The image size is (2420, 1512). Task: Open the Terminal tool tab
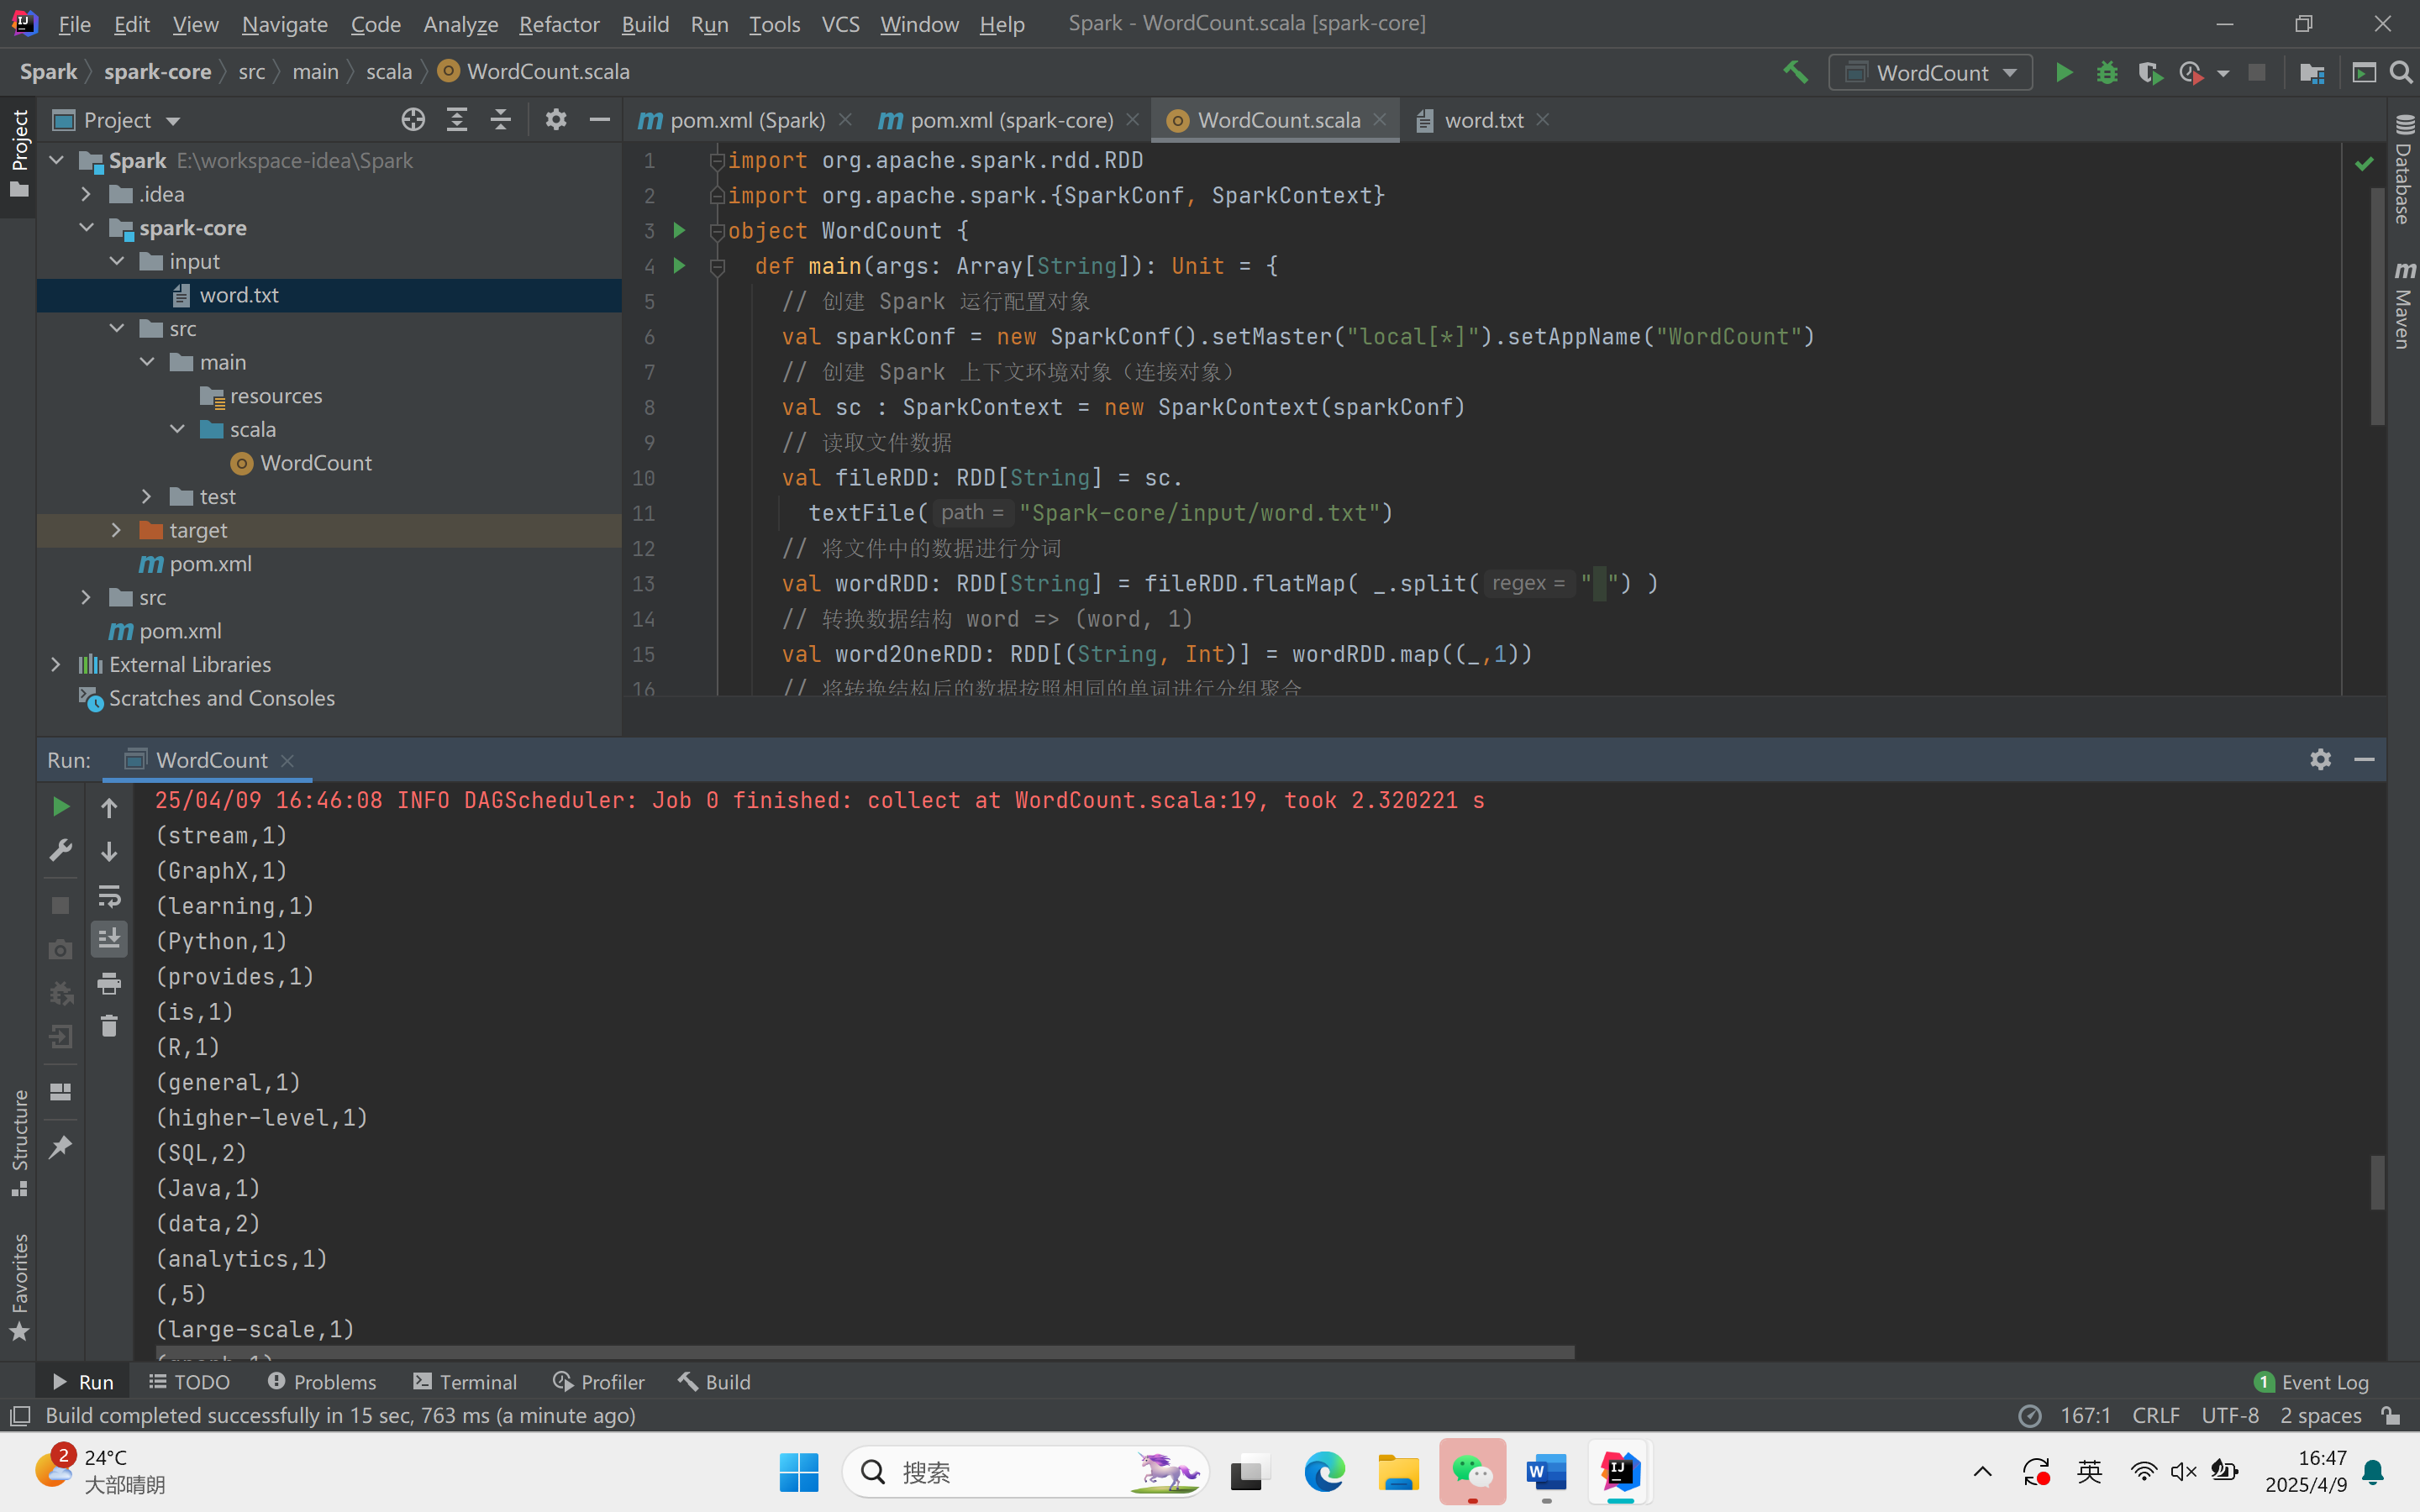point(465,1382)
